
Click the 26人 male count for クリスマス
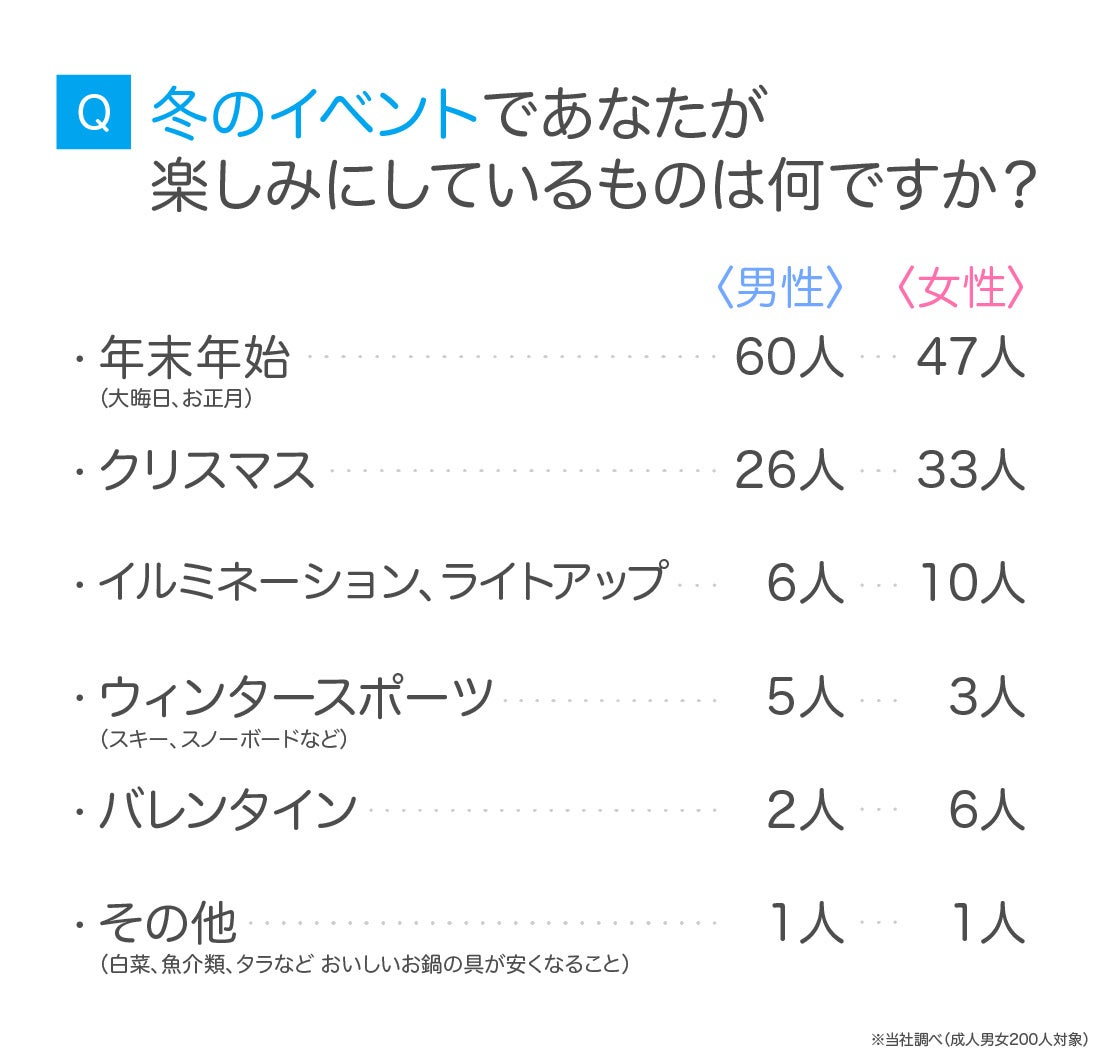(x=789, y=470)
